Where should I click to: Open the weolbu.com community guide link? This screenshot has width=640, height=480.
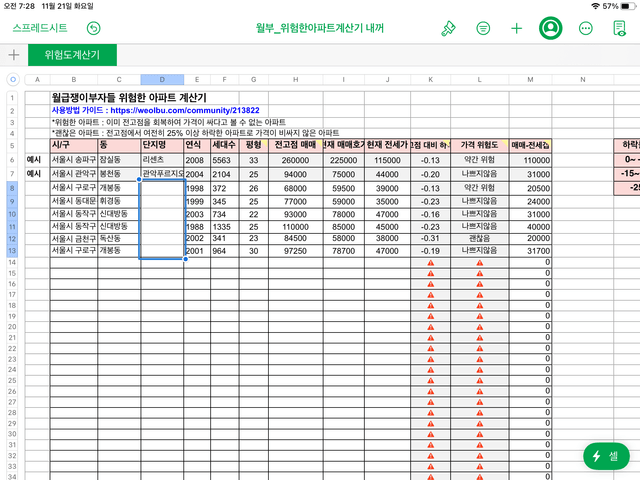click(x=185, y=110)
